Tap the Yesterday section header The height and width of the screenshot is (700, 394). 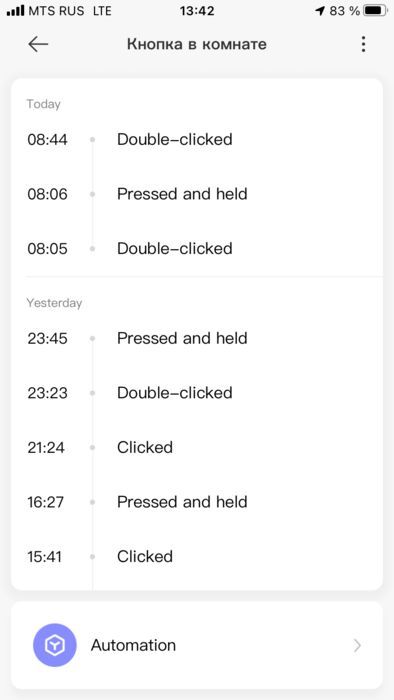(x=54, y=303)
